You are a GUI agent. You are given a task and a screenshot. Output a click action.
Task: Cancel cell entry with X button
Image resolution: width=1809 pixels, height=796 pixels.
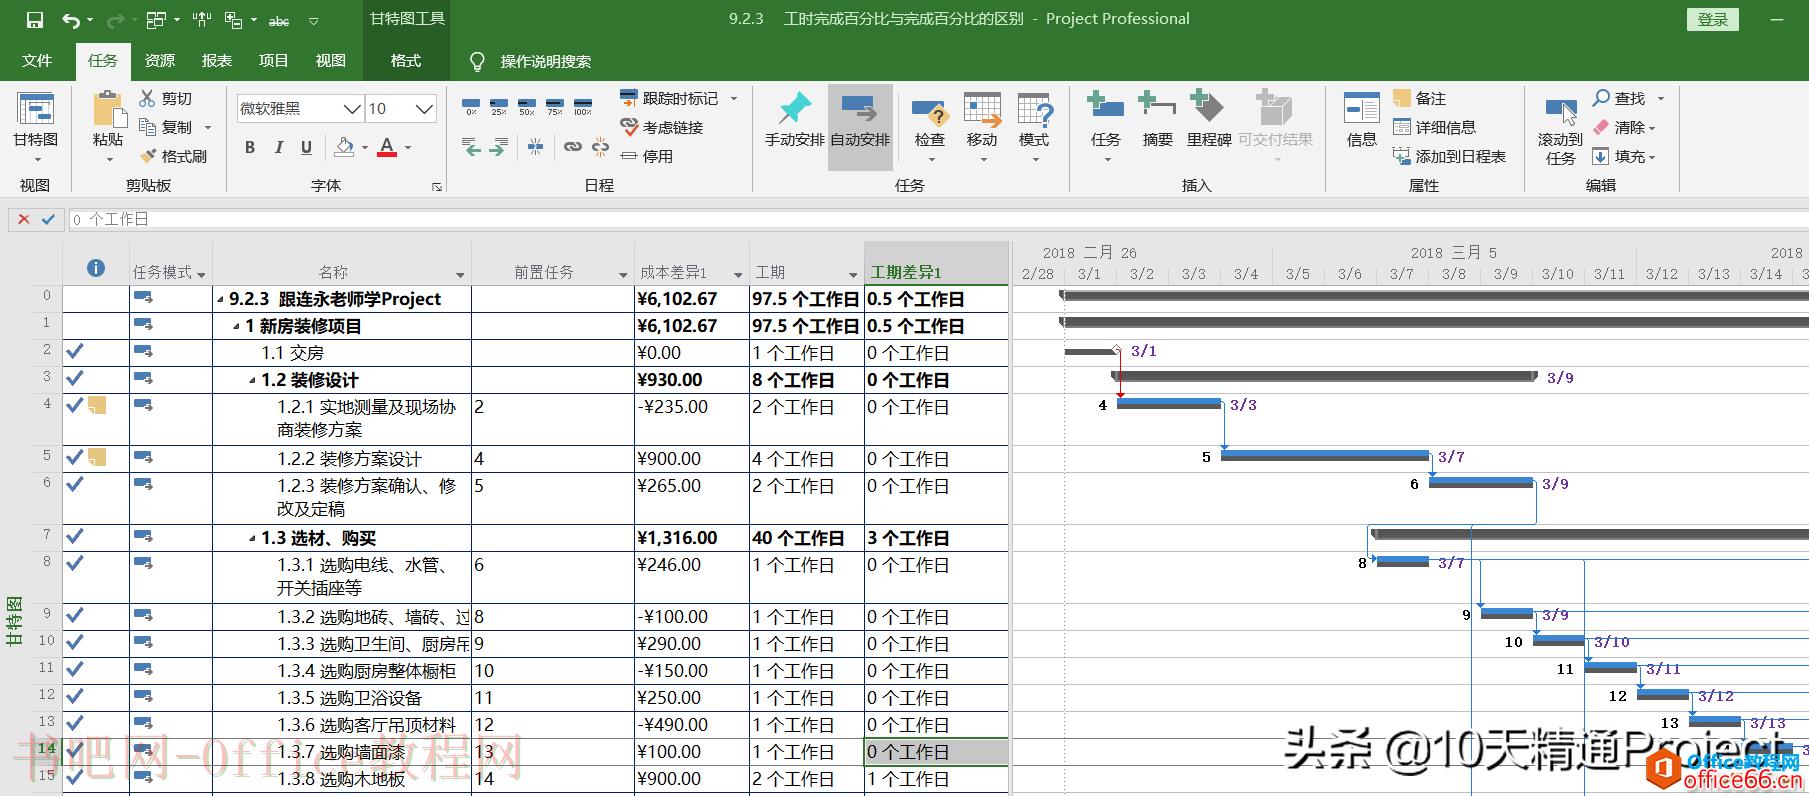(24, 219)
